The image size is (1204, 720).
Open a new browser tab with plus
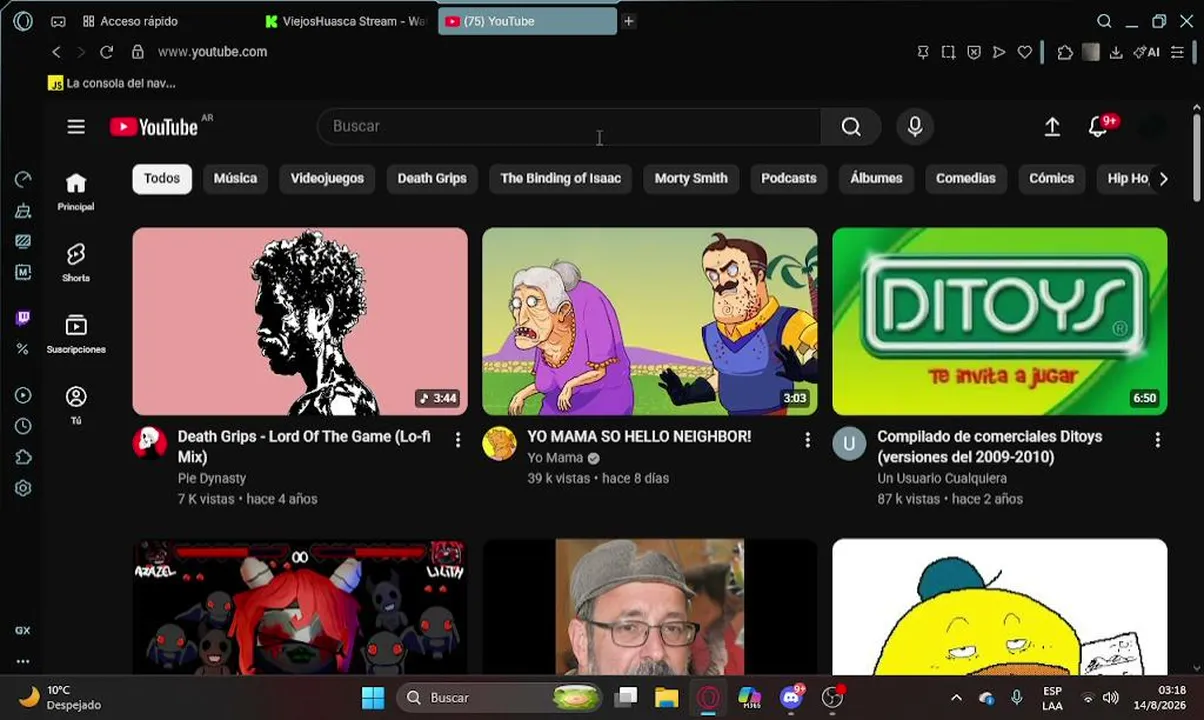coord(629,21)
